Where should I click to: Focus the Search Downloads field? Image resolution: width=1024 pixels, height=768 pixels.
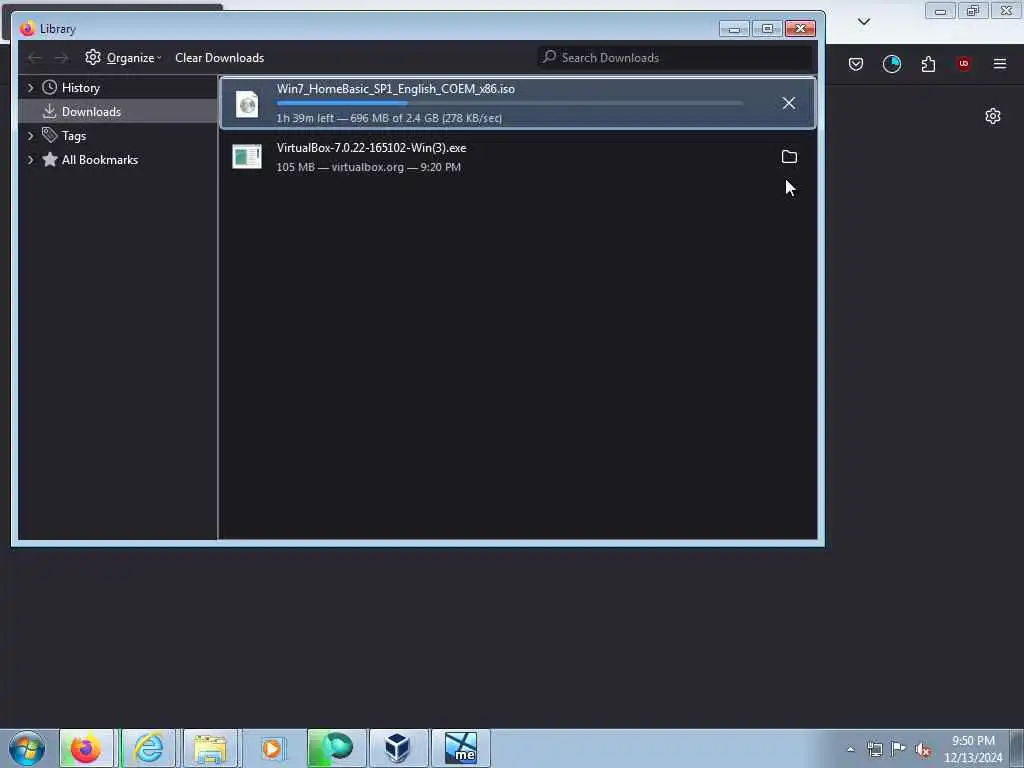[675, 57]
